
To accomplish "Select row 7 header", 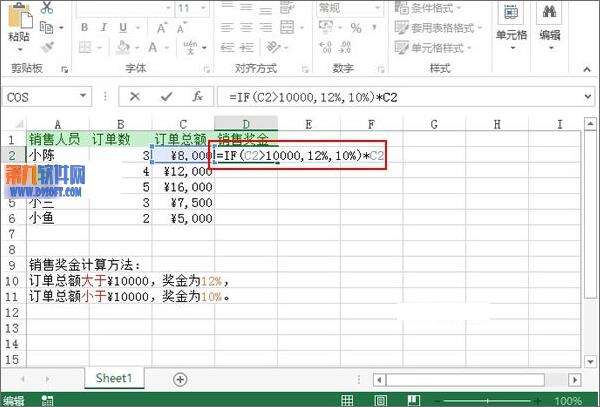I will click(12, 234).
